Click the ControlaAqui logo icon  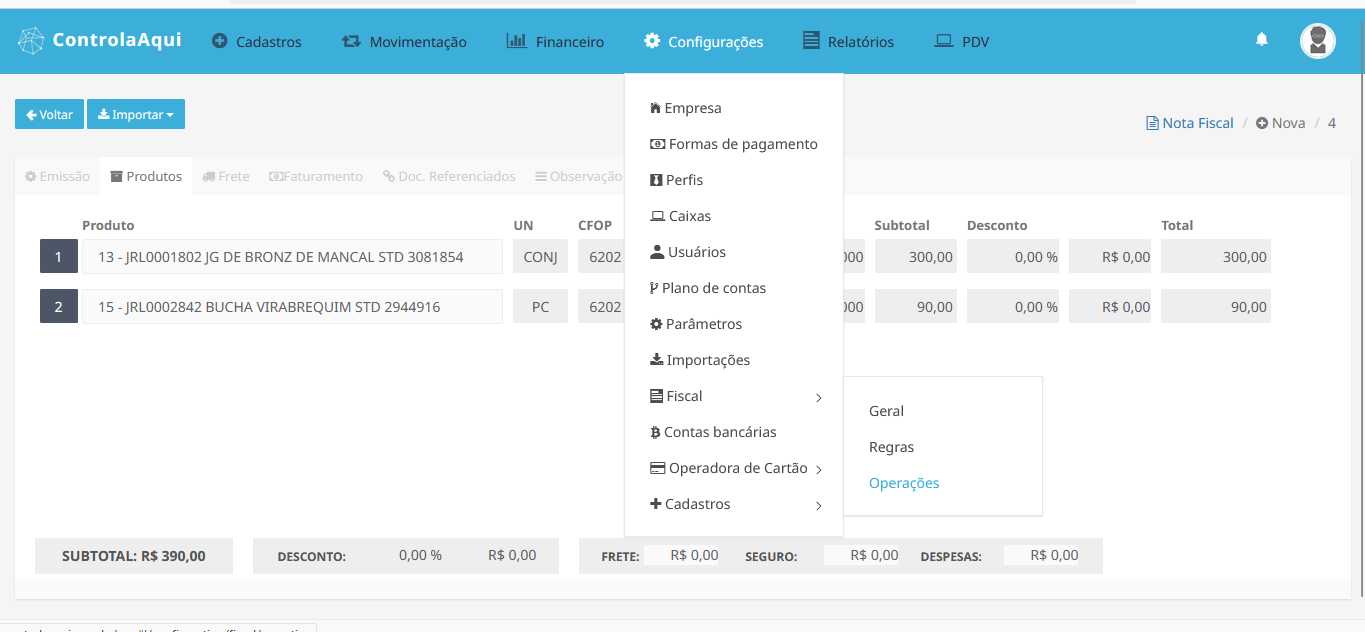32,41
